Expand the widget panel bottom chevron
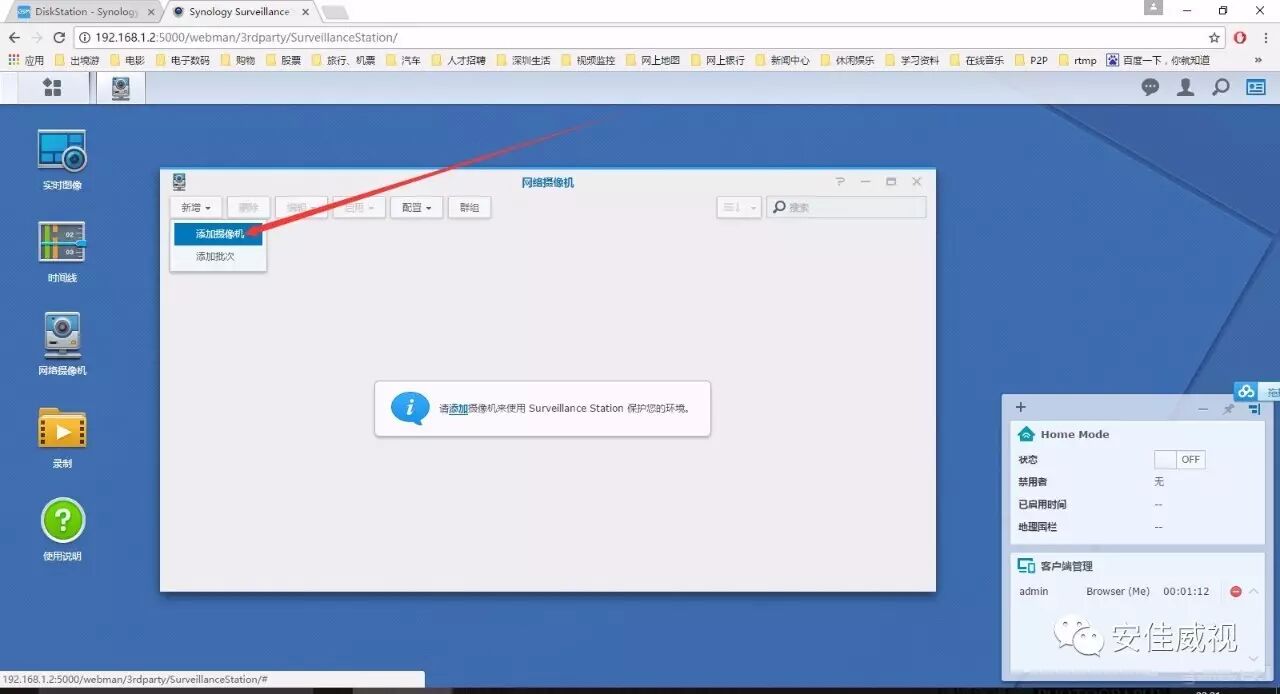This screenshot has height=694, width=1280. [x=1254, y=659]
